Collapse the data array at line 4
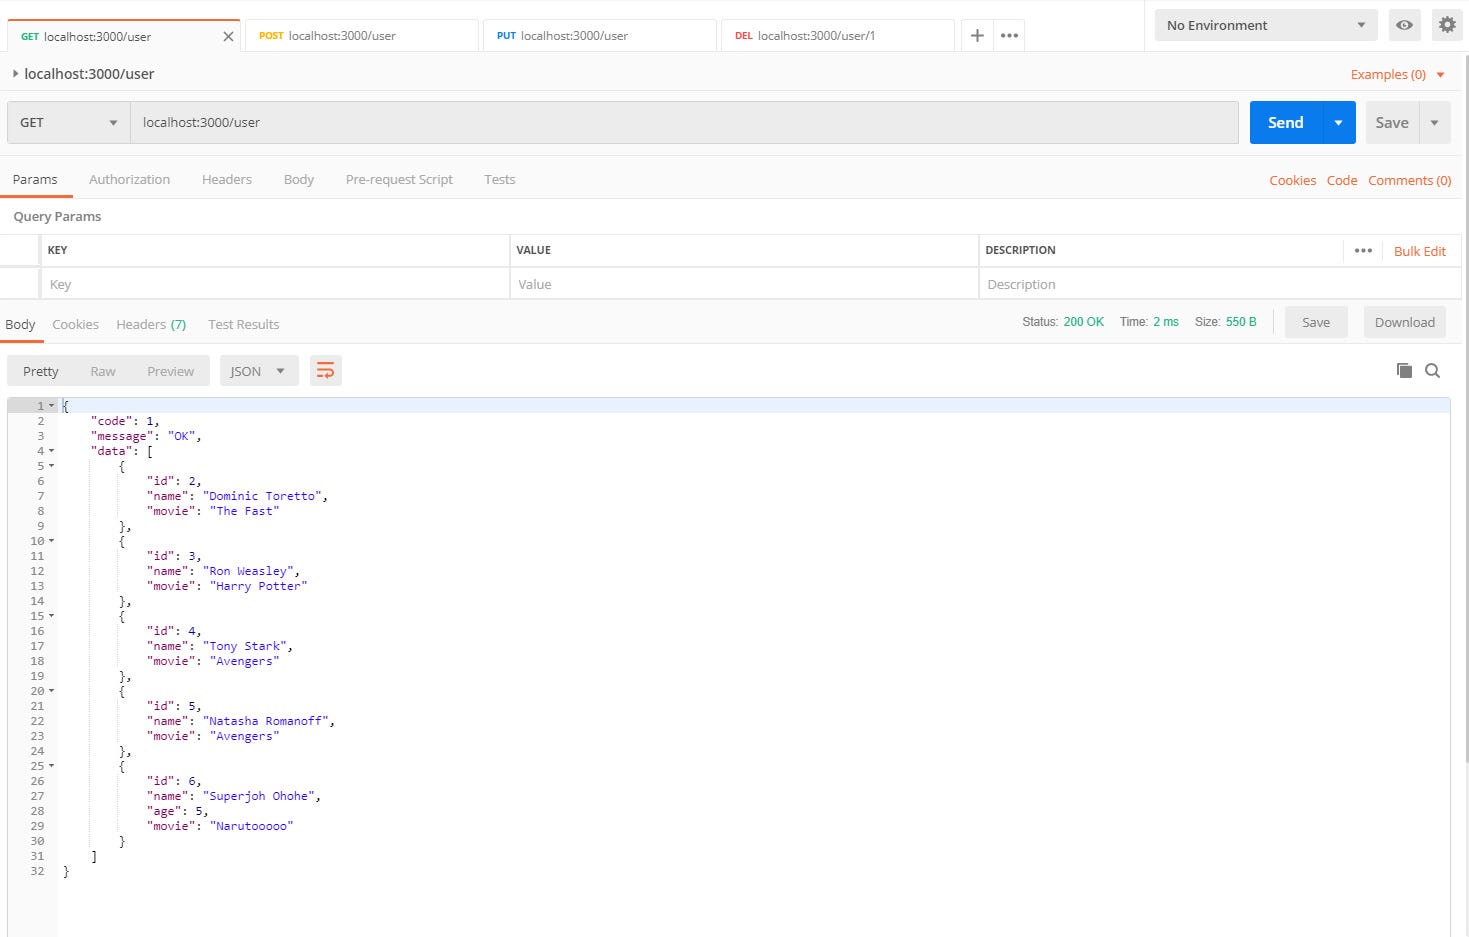This screenshot has width=1469, height=937. [52, 451]
